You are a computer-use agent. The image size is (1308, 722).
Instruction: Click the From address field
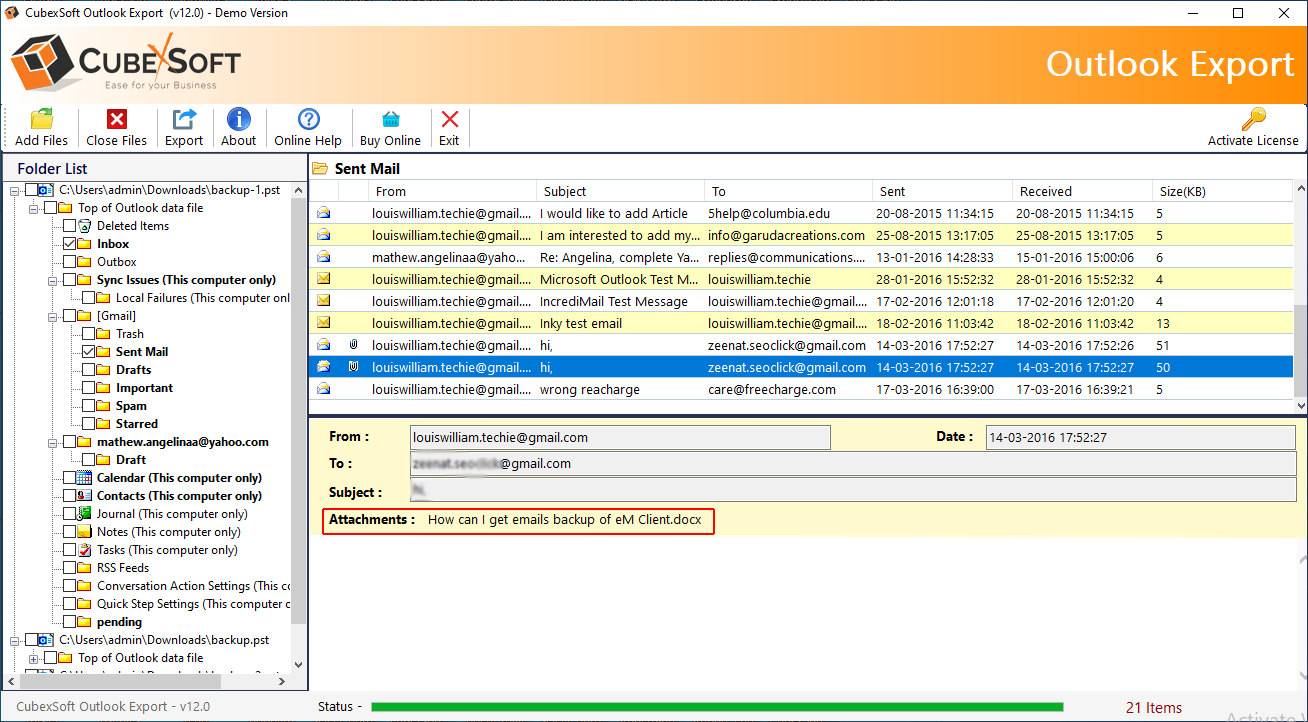620,437
